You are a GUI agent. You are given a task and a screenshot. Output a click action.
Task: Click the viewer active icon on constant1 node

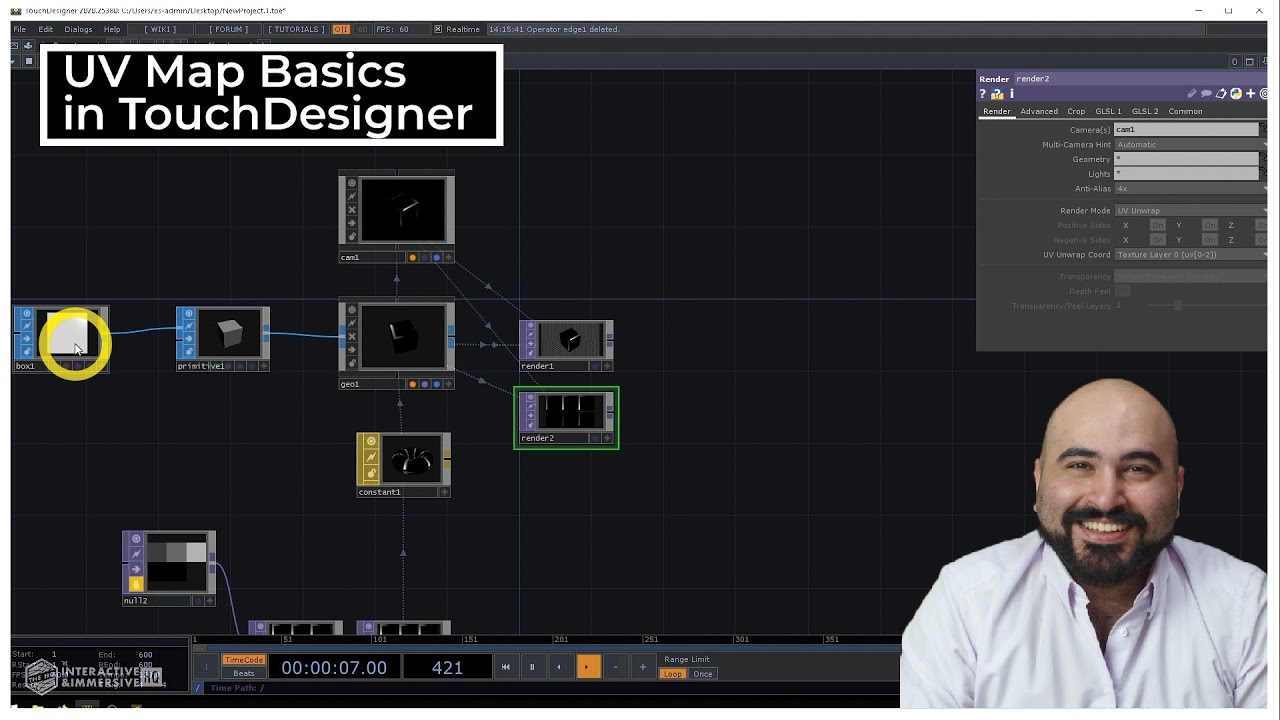371,441
